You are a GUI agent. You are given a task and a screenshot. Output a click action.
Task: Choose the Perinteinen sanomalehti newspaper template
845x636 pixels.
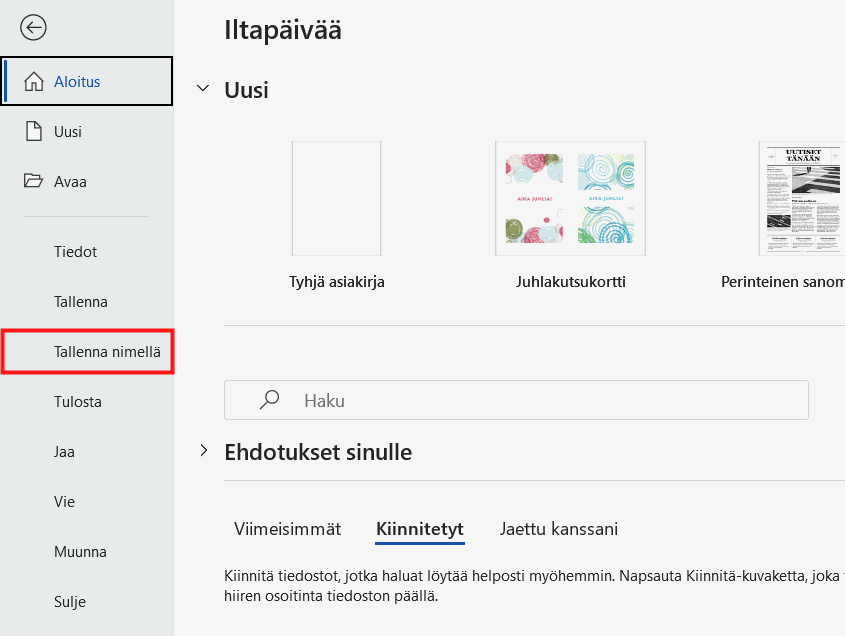click(x=802, y=198)
